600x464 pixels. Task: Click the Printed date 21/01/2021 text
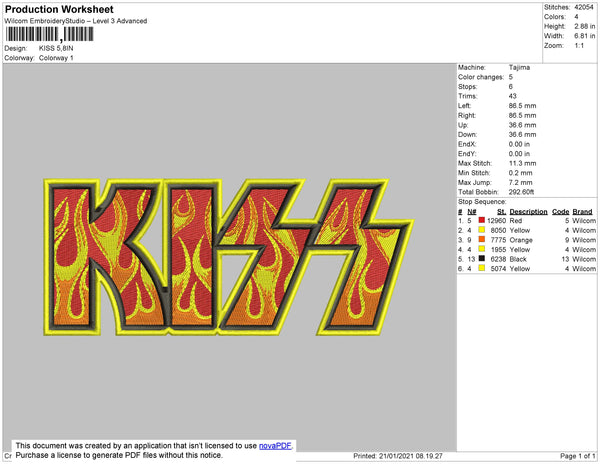[x=398, y=456]
